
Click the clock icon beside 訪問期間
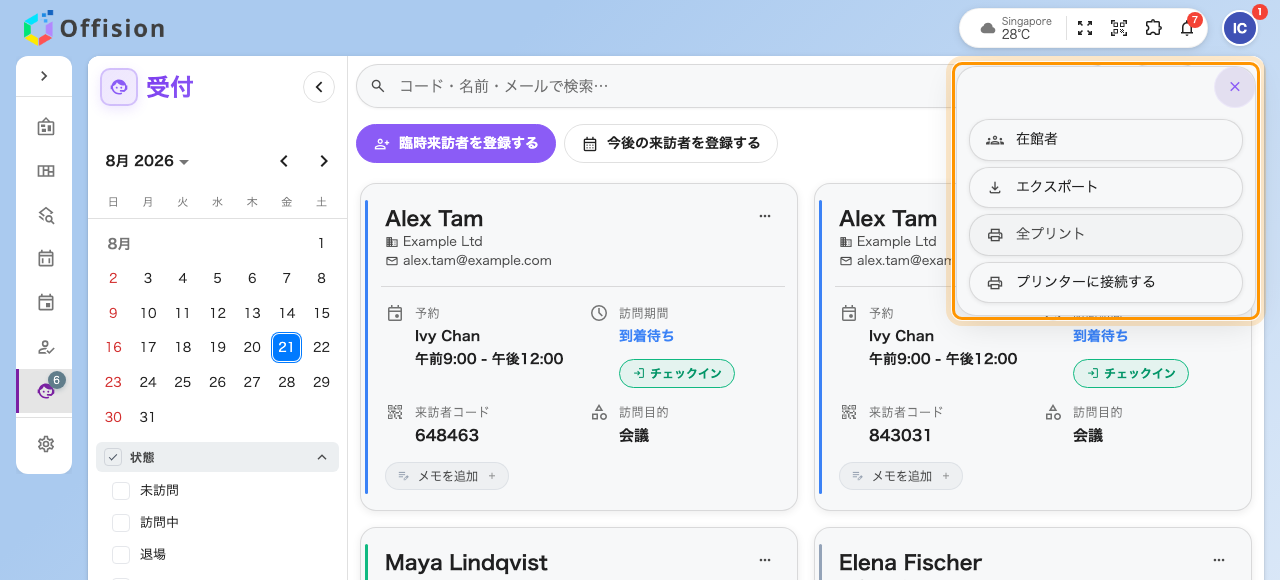599,313
